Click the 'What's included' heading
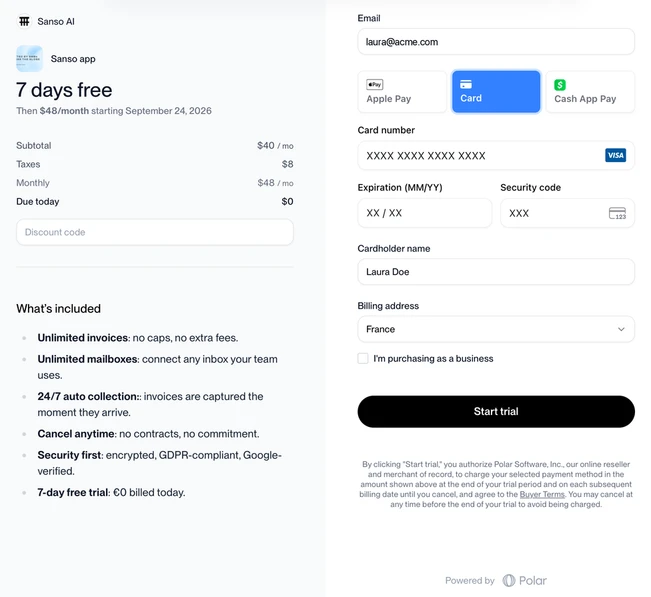Image resolution: width=651 pixels, height=597 pixels. (x=59, y=308)
